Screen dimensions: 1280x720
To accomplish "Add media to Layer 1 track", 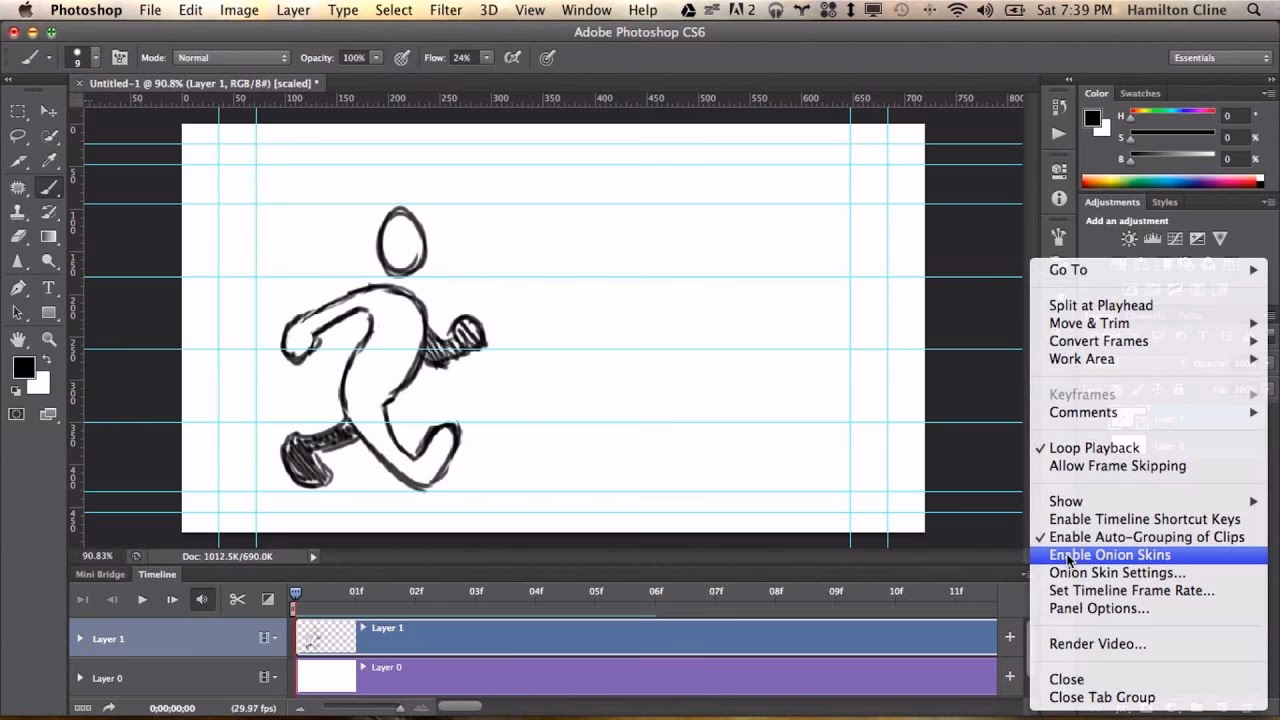I will [1010, 637].
